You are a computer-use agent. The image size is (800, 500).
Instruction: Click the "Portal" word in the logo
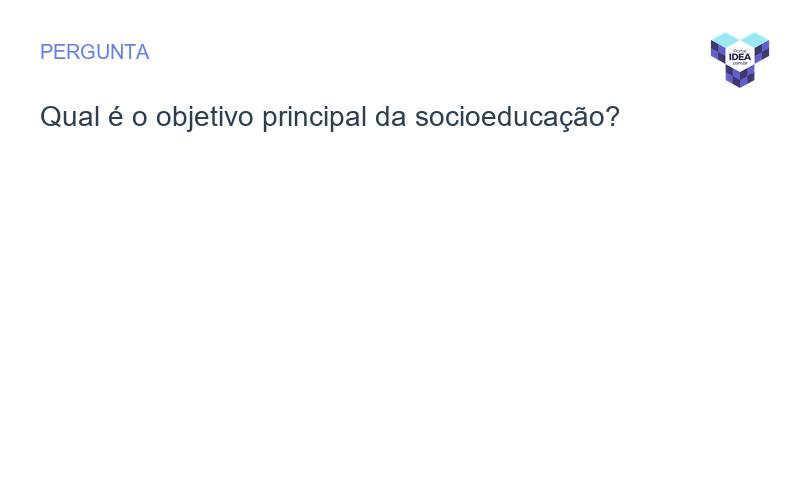740,49
